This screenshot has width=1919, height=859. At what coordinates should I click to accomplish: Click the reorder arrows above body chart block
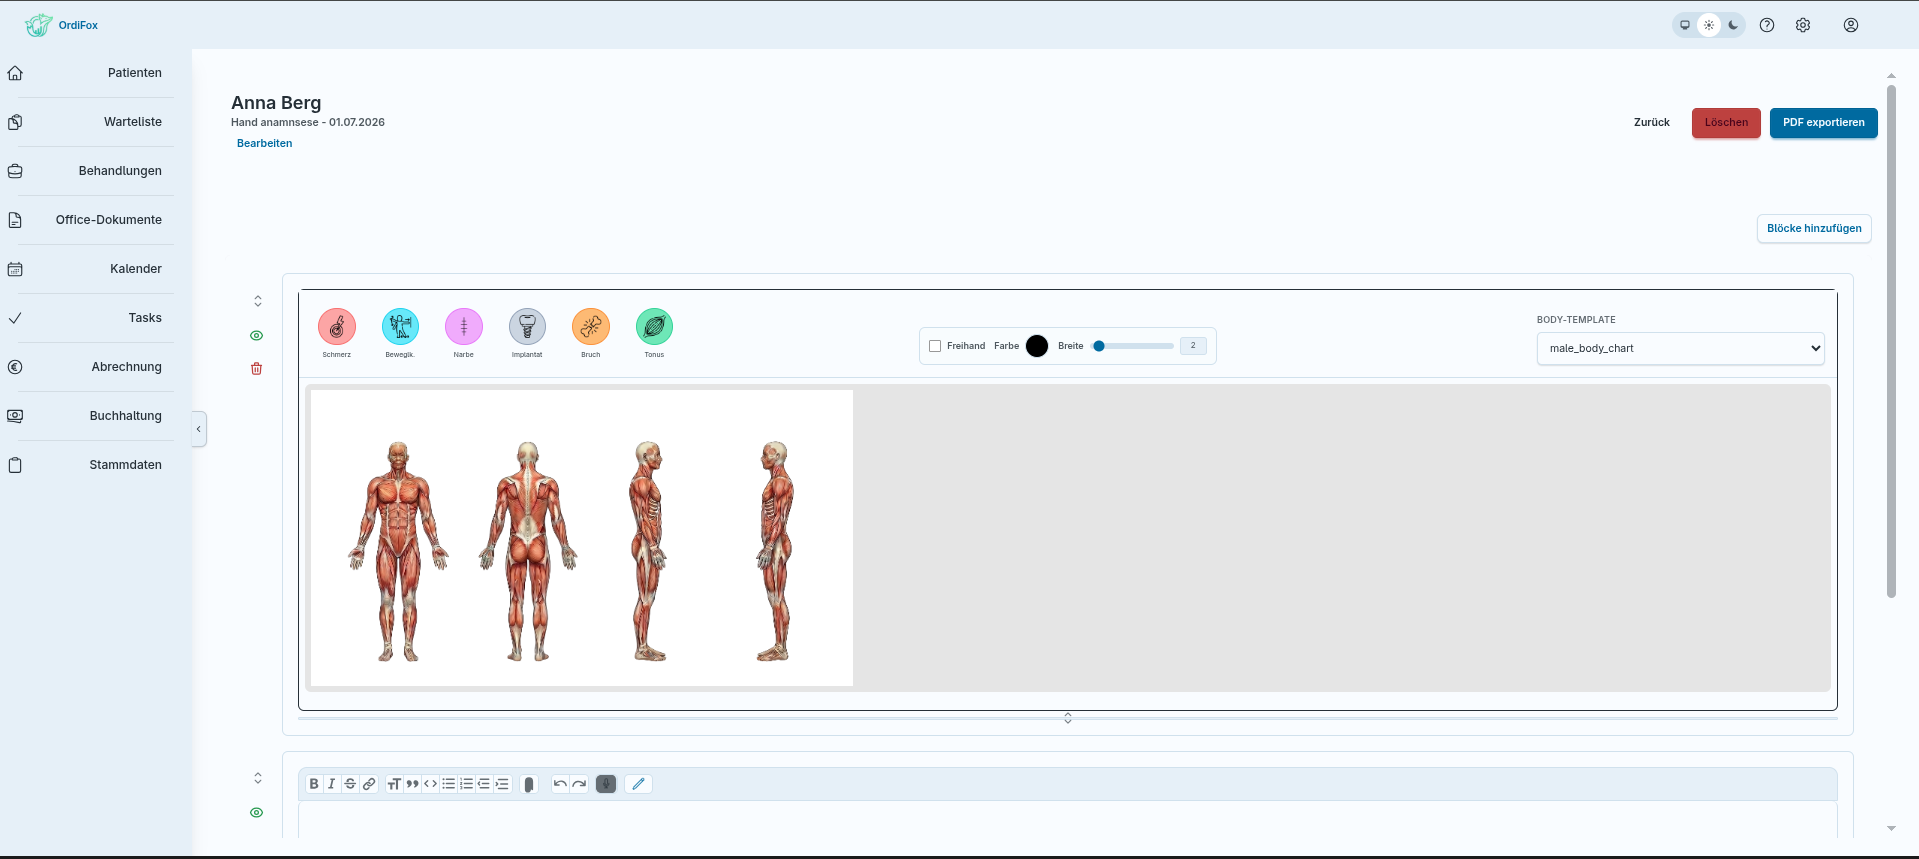258,301
